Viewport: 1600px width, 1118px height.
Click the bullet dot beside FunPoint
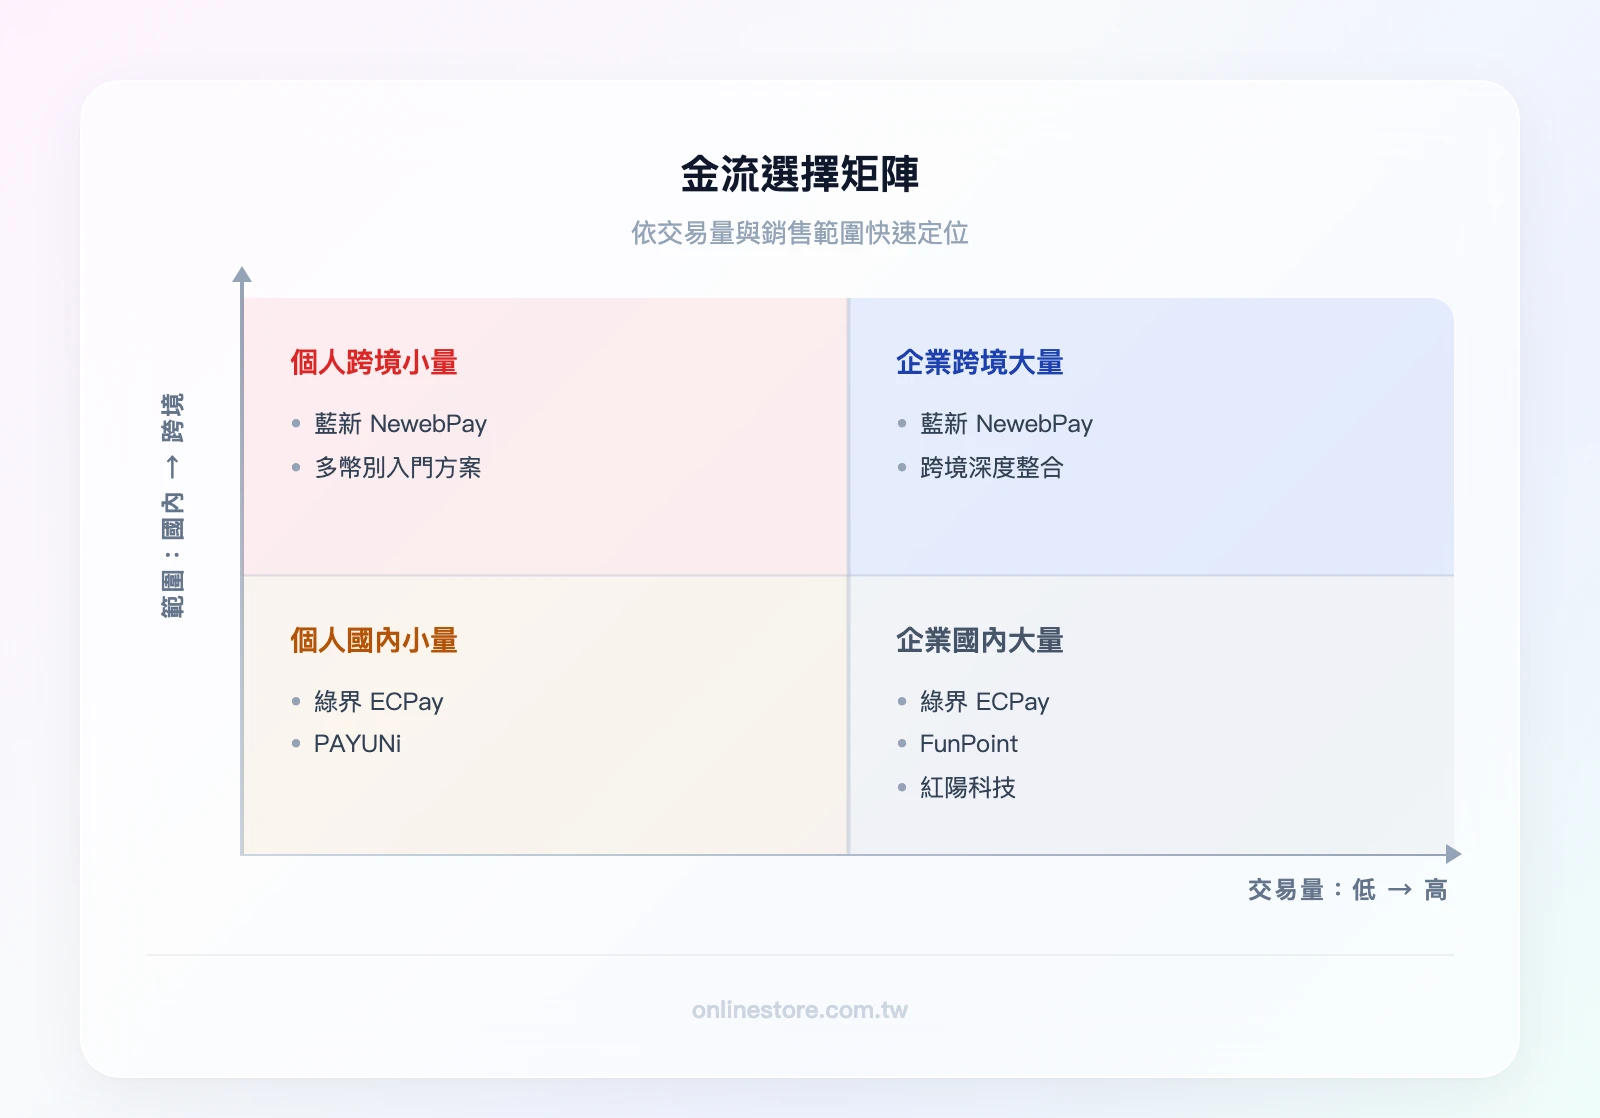pyautogui.click(x=903, y=744)
